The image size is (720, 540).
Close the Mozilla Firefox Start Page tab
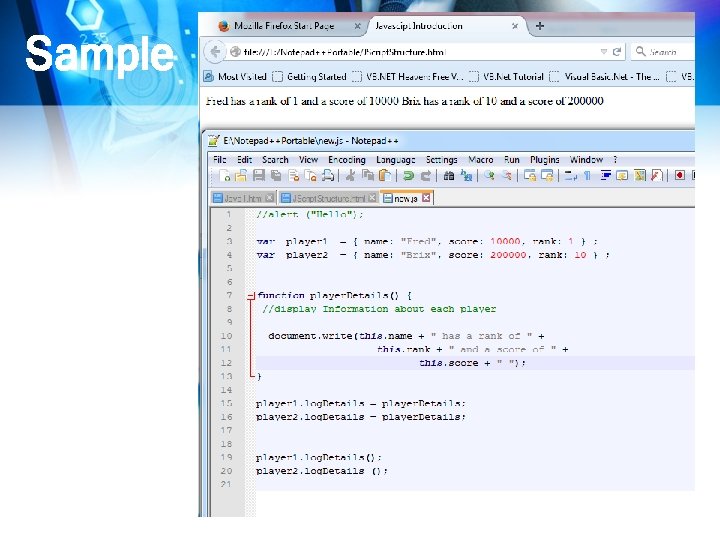click(x=357, y=26)
